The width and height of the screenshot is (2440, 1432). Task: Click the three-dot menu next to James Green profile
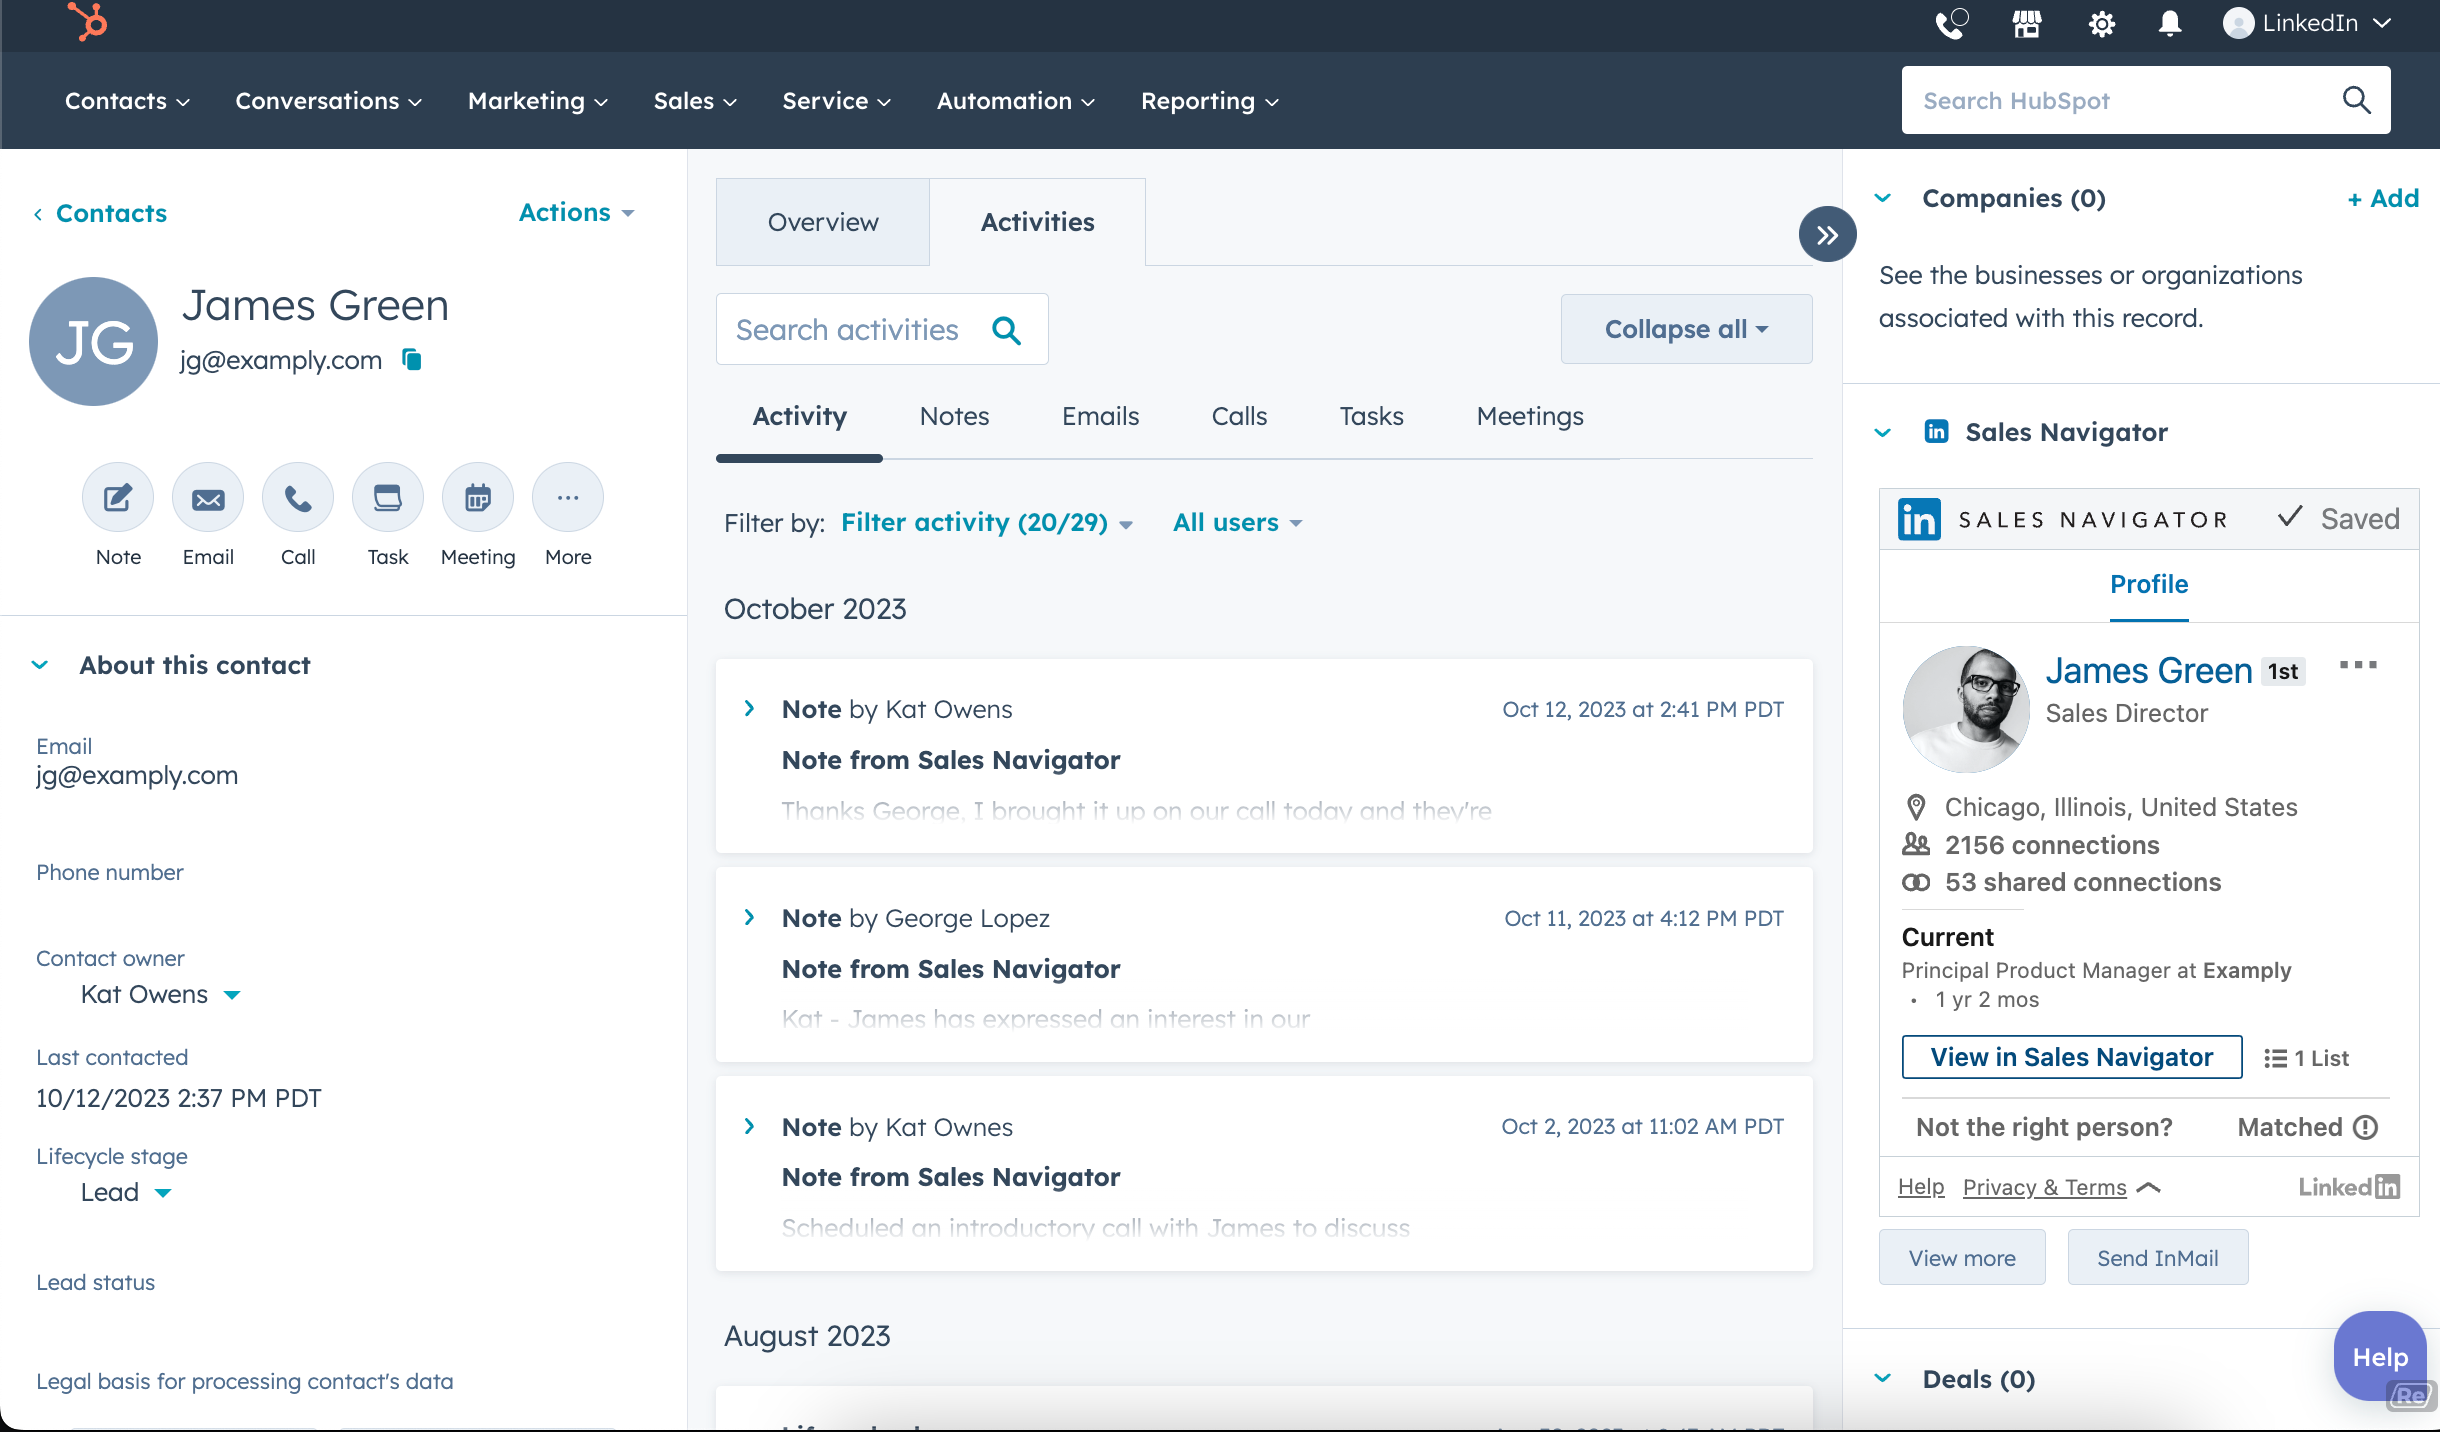click(2358, 665)
